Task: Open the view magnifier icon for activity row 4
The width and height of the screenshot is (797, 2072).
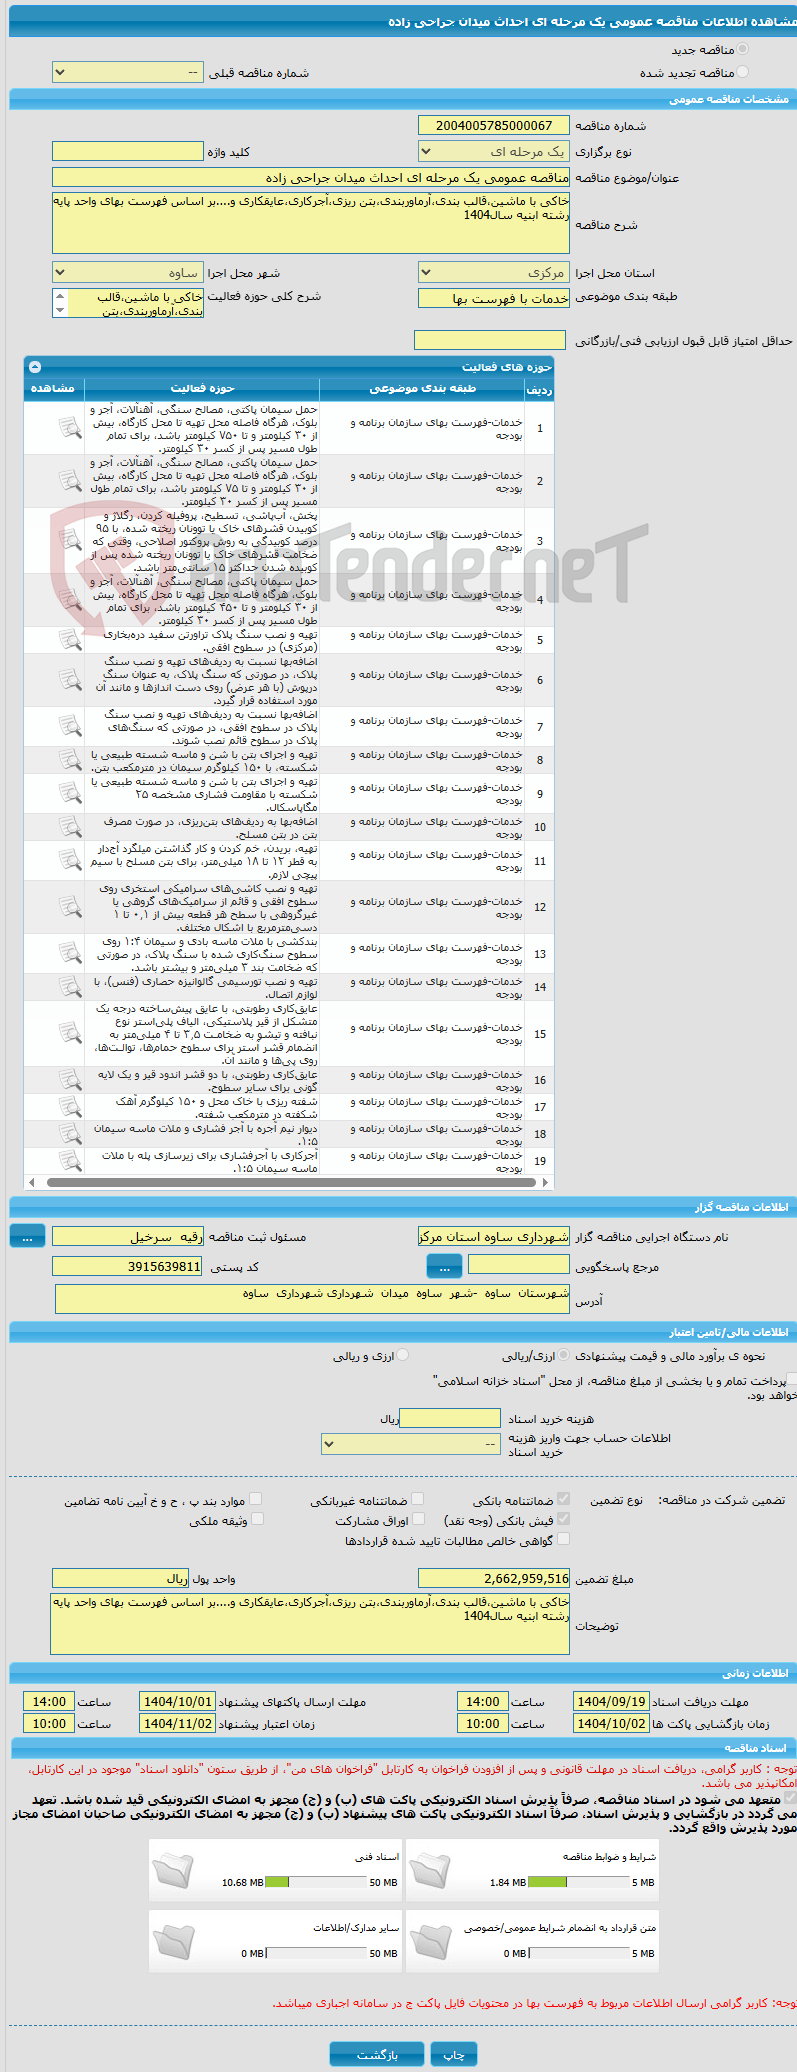Action: click(x=70, y=600)
